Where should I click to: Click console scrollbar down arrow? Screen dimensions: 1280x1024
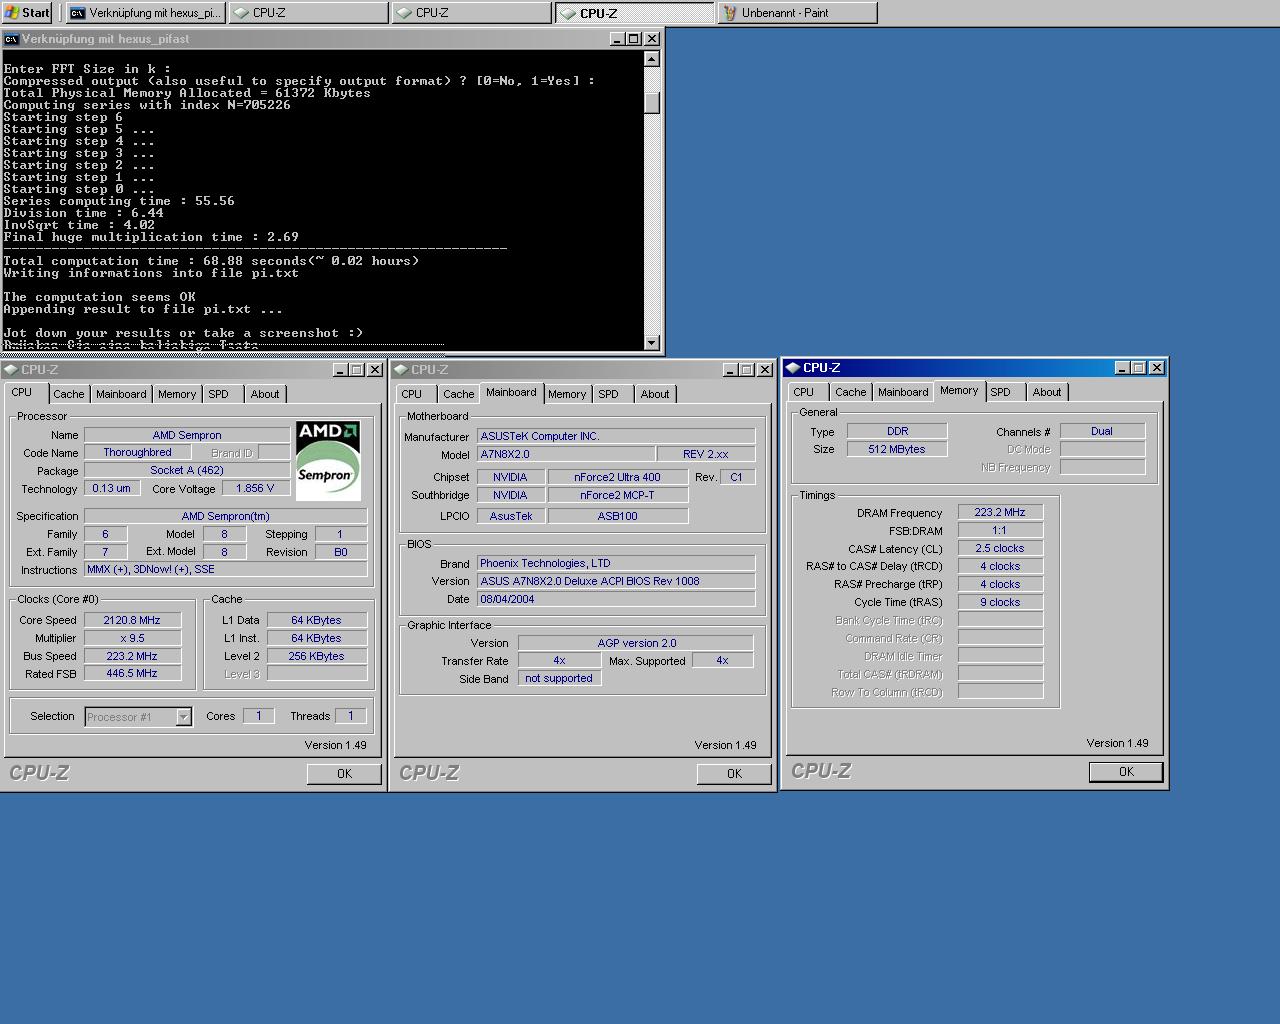(x=652, y=342)
